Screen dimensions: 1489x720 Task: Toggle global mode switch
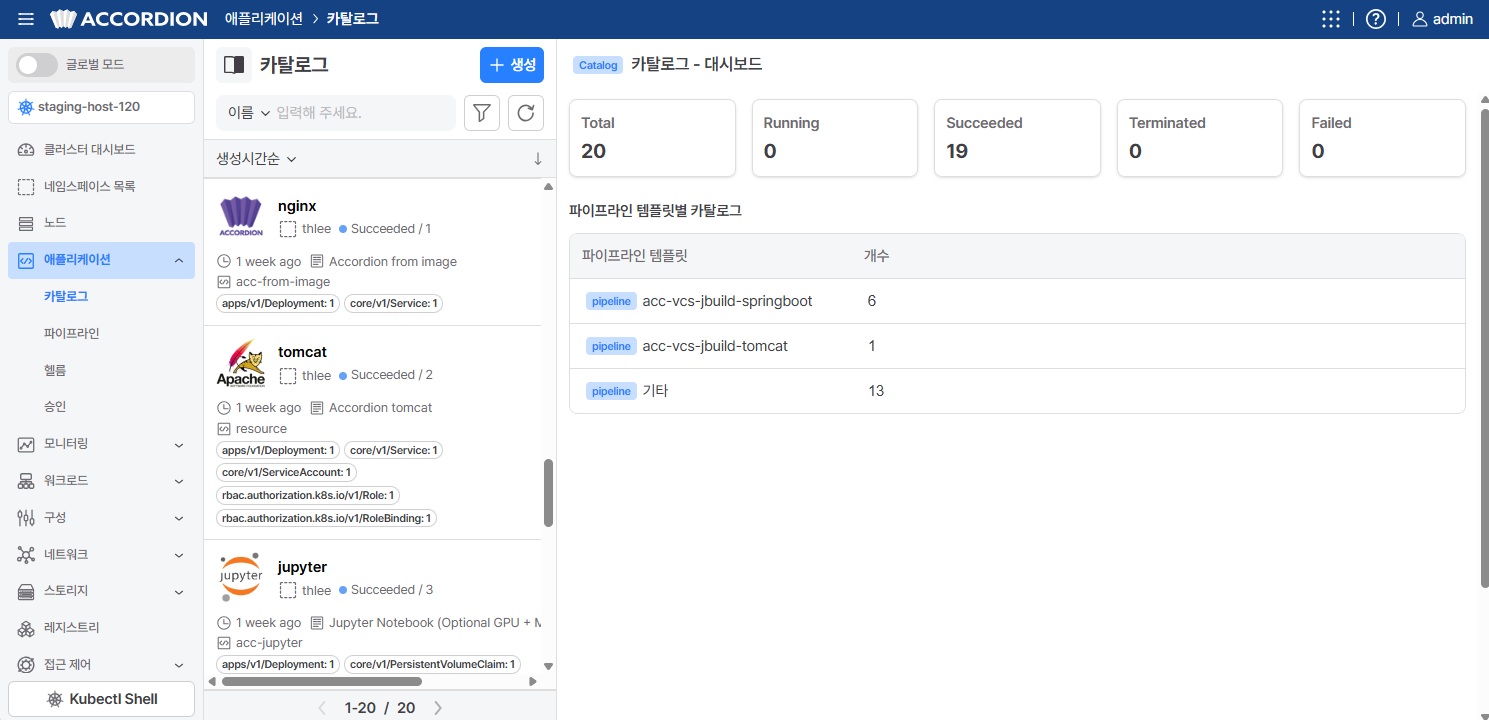[37, 65]
